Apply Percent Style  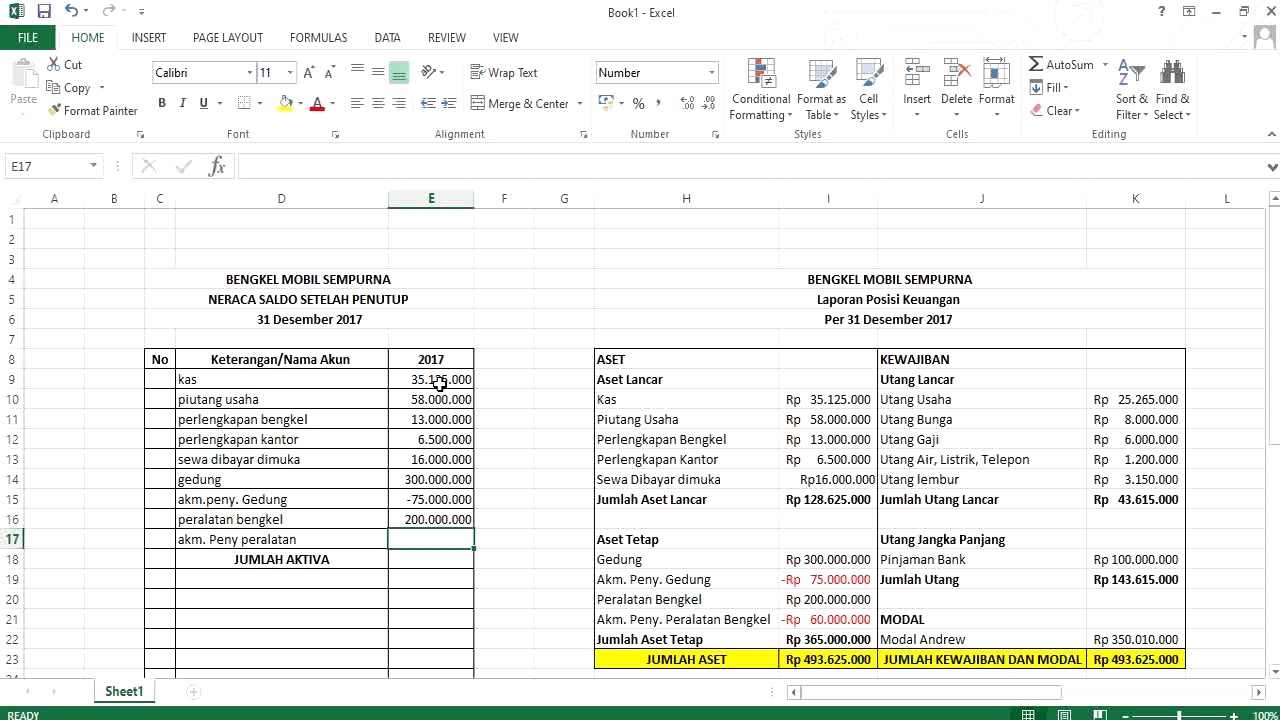(x=638, y=103)
